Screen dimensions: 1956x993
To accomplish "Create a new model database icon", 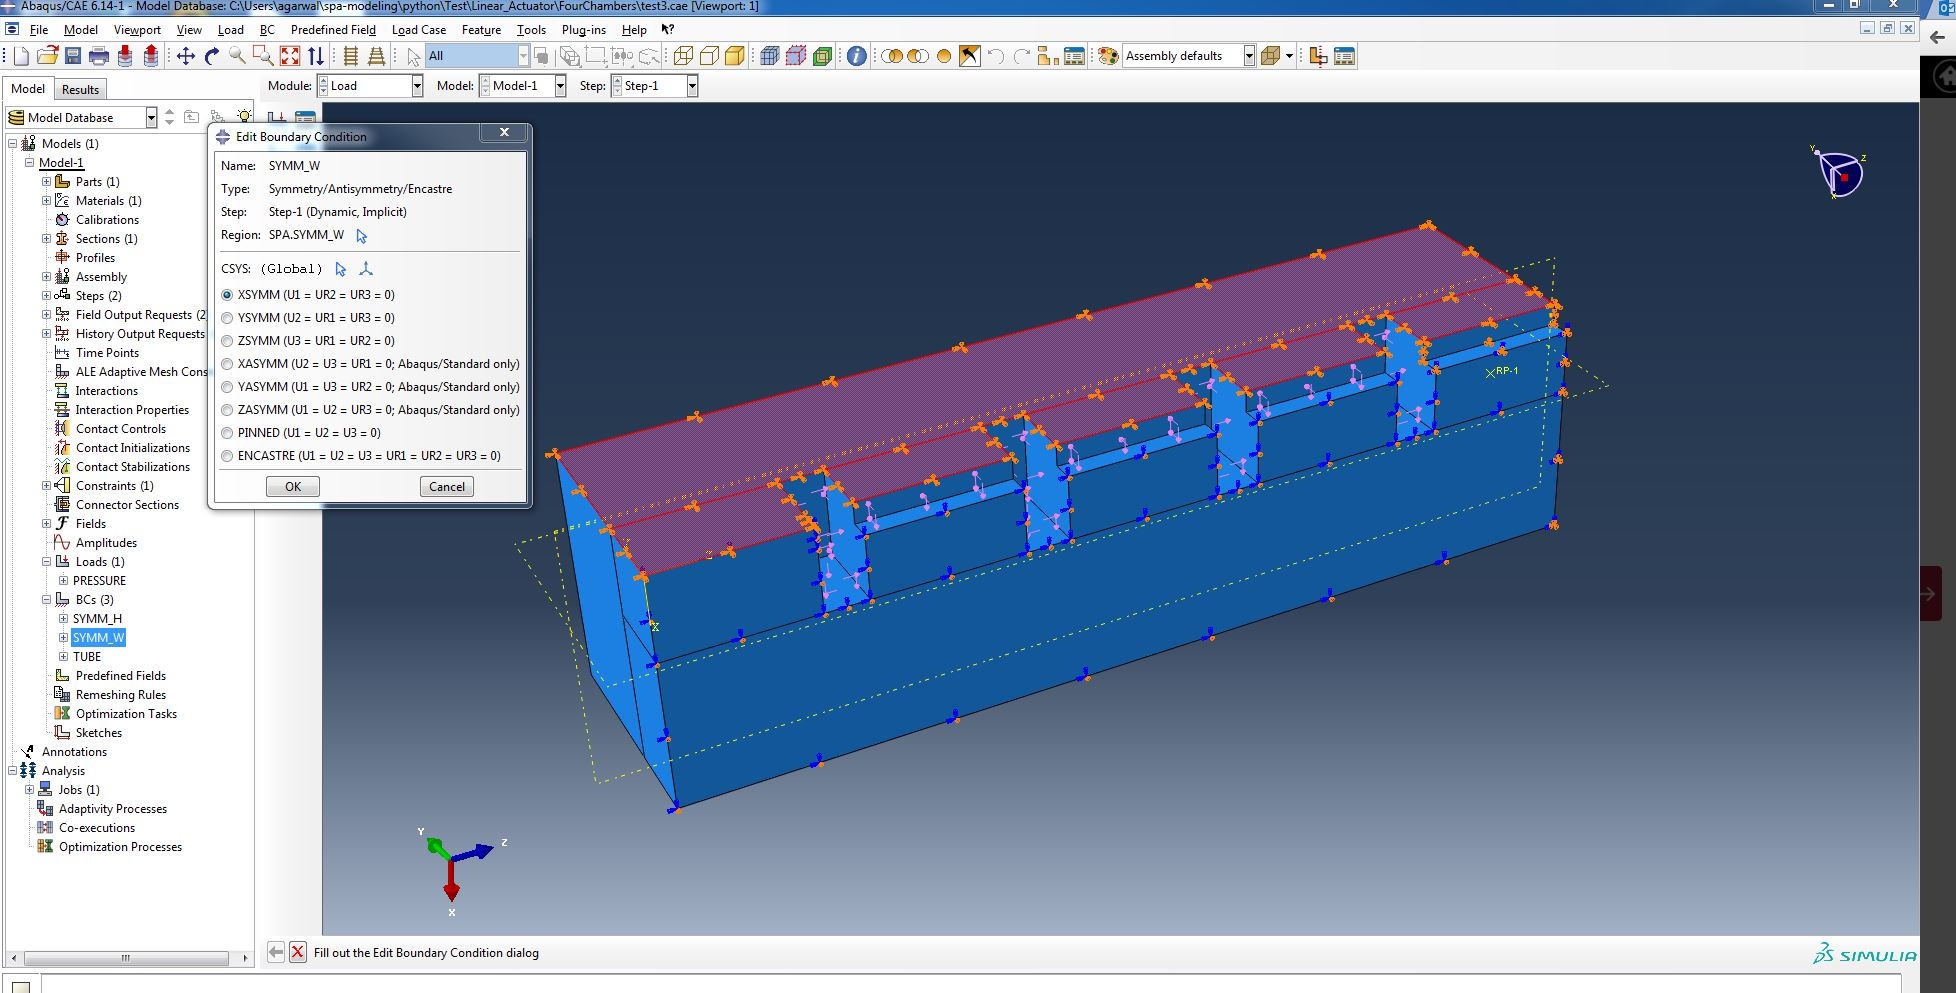I will coord(21,56).
